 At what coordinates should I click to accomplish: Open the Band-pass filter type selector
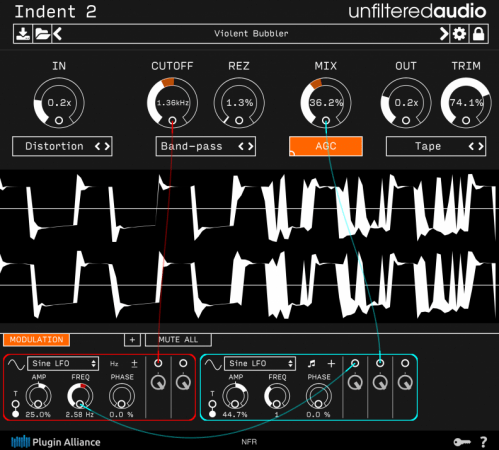tap(206, 146)
